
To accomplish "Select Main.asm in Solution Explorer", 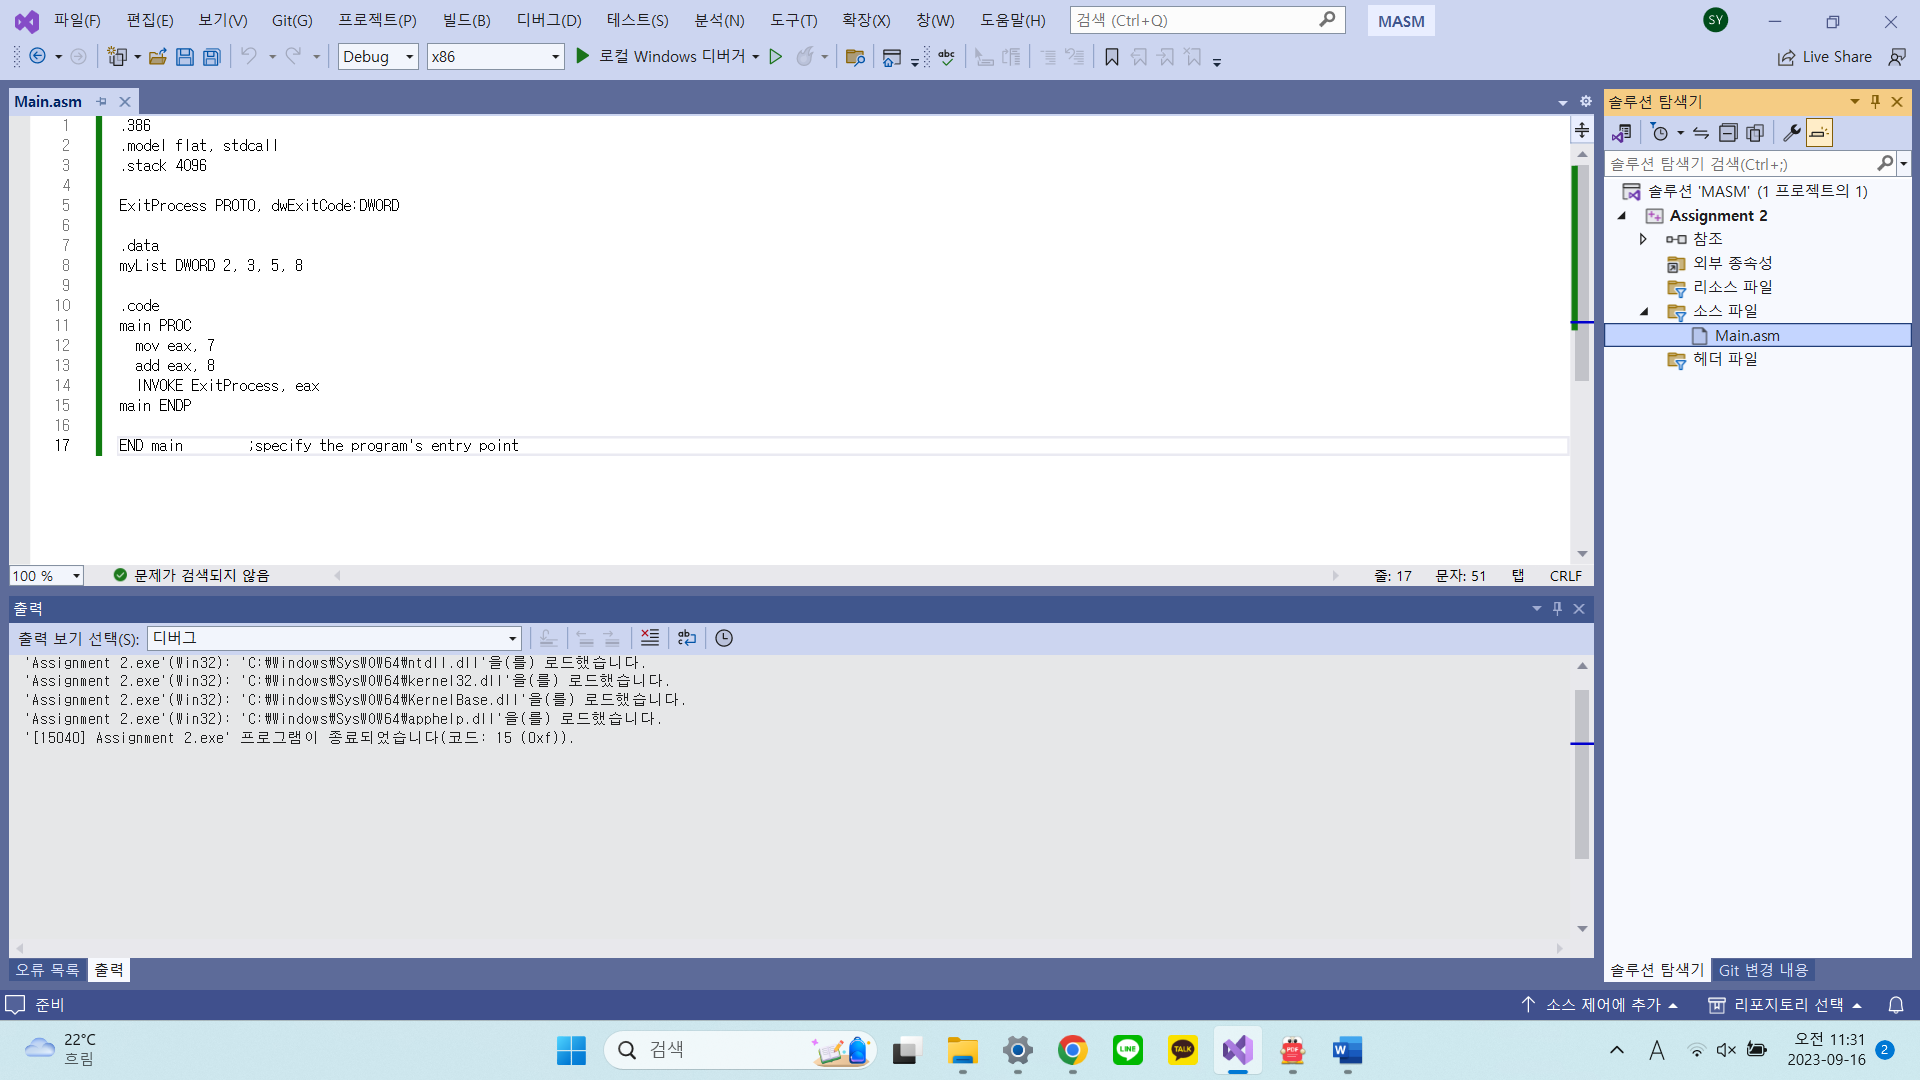I will click(1747, 335).
